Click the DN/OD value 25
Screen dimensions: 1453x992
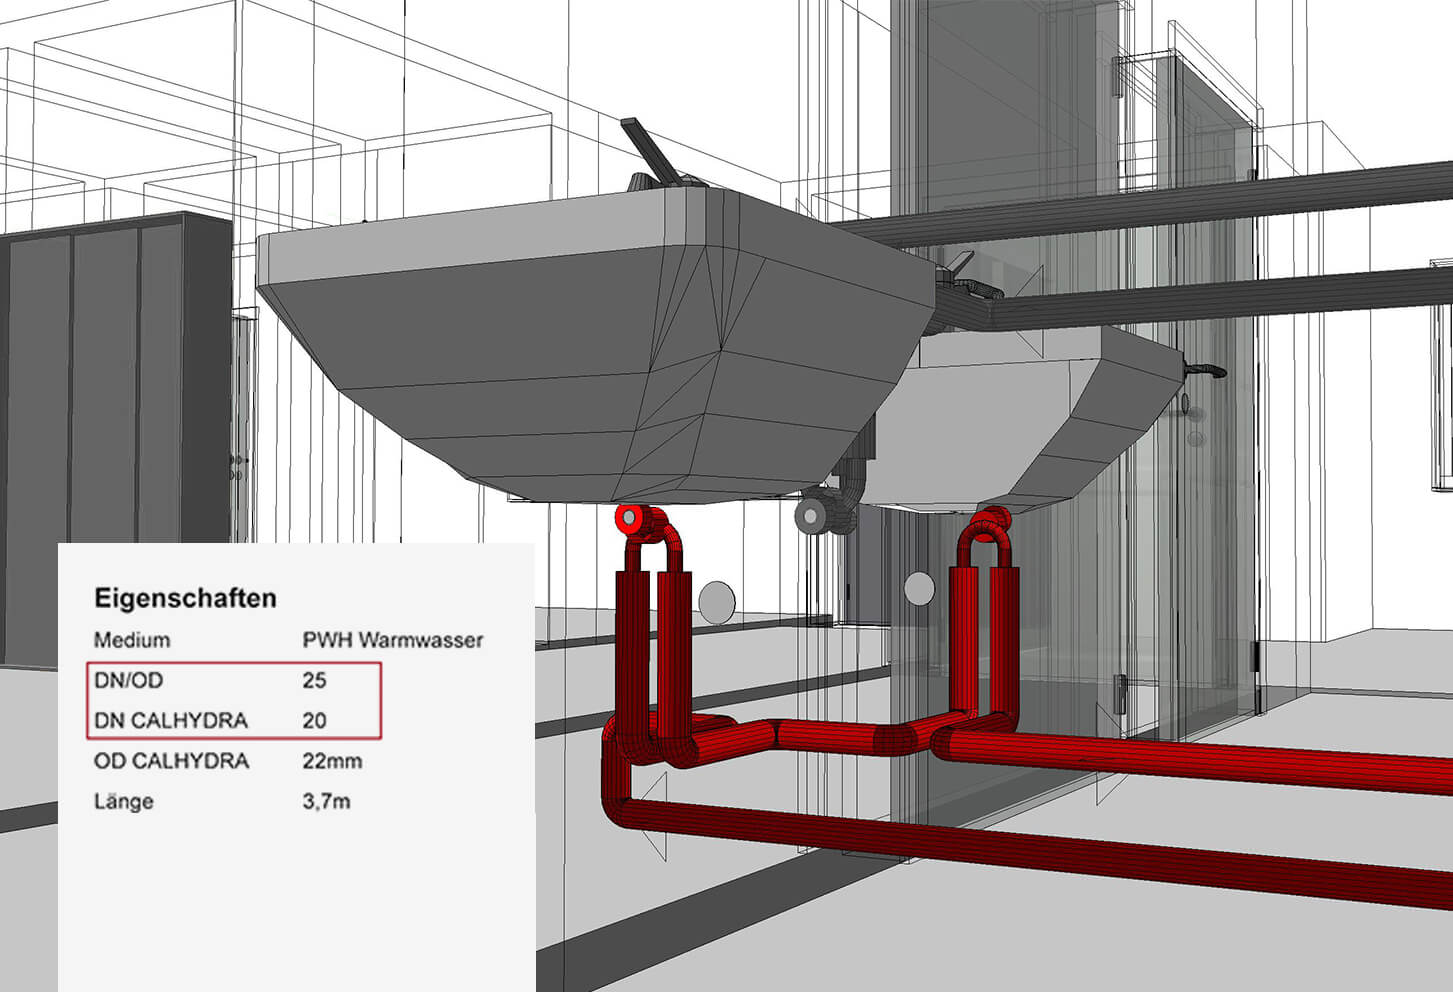pos(314,681)
